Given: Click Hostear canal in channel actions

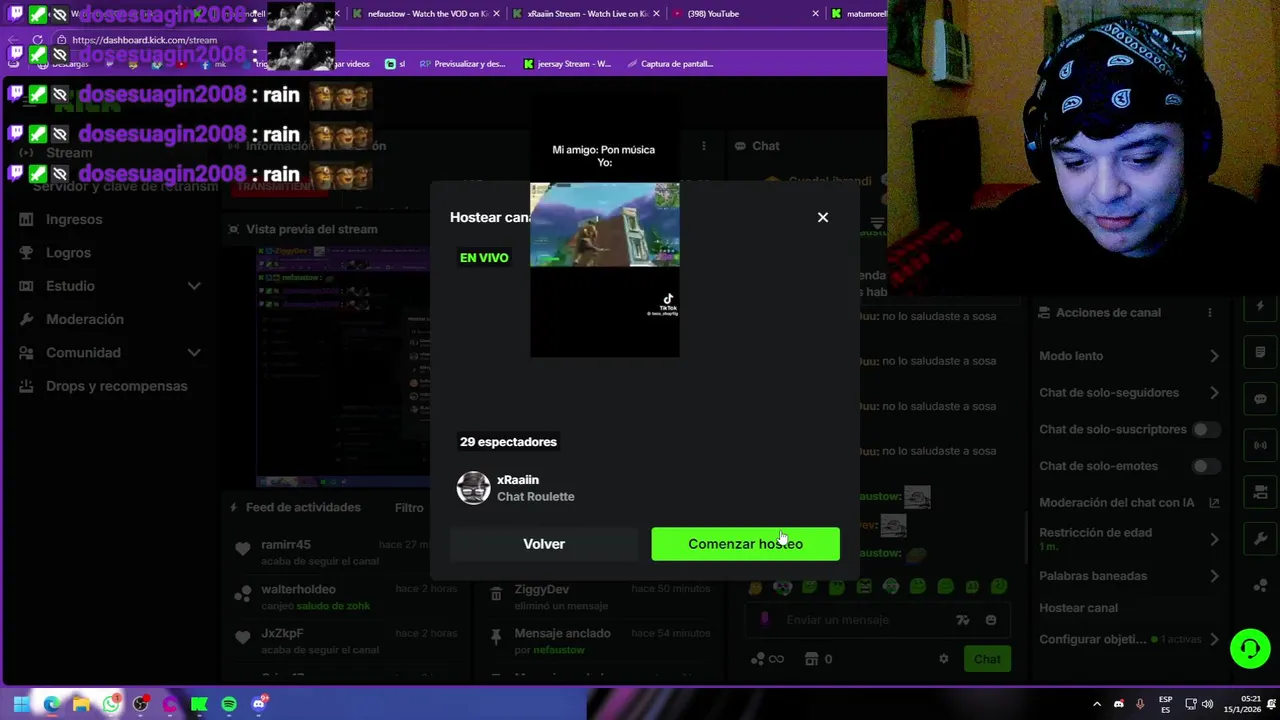Looking at the screenshot, I should coord(1078,608).
